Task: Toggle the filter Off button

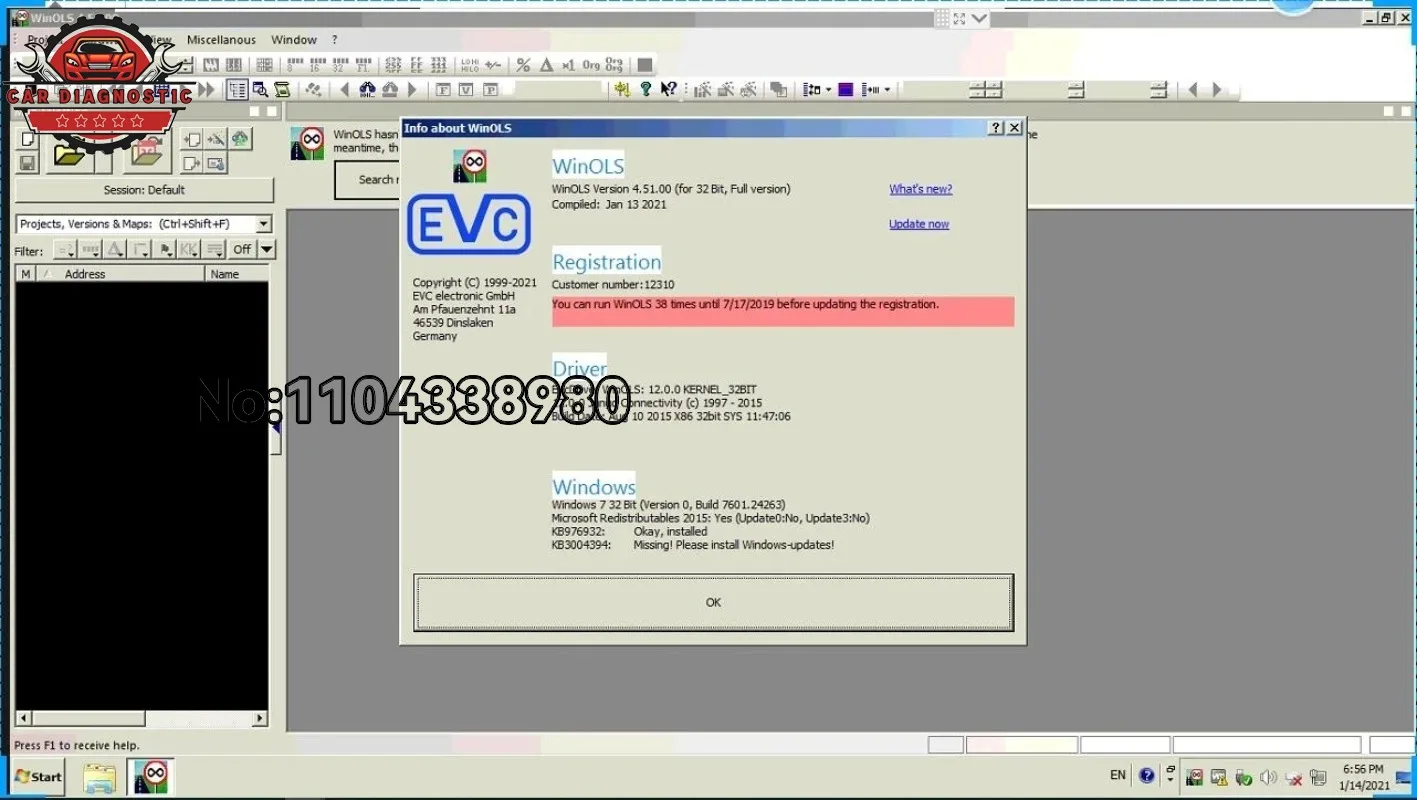Action: (x=242, y=249)
